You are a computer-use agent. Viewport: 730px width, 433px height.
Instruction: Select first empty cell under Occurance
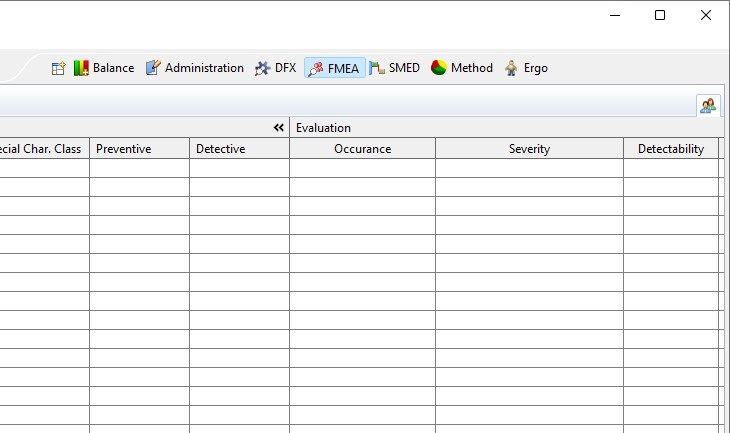coord(362,168)
